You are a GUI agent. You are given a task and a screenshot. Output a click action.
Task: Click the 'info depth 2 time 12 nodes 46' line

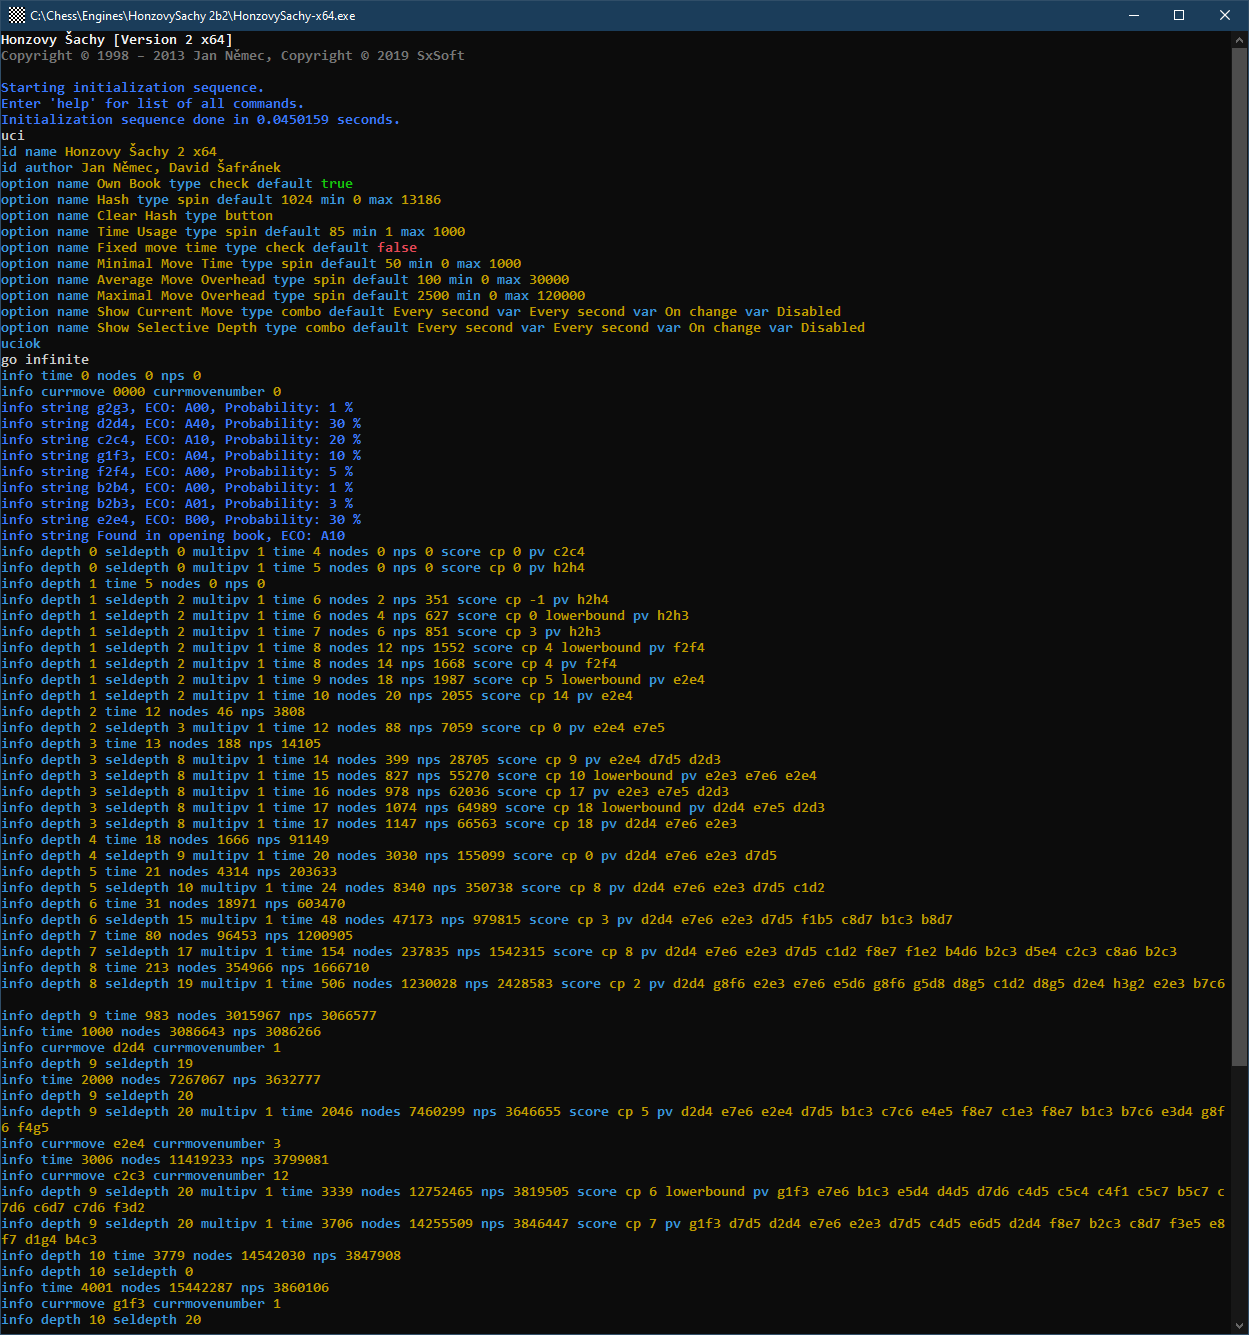pos(153,712)
